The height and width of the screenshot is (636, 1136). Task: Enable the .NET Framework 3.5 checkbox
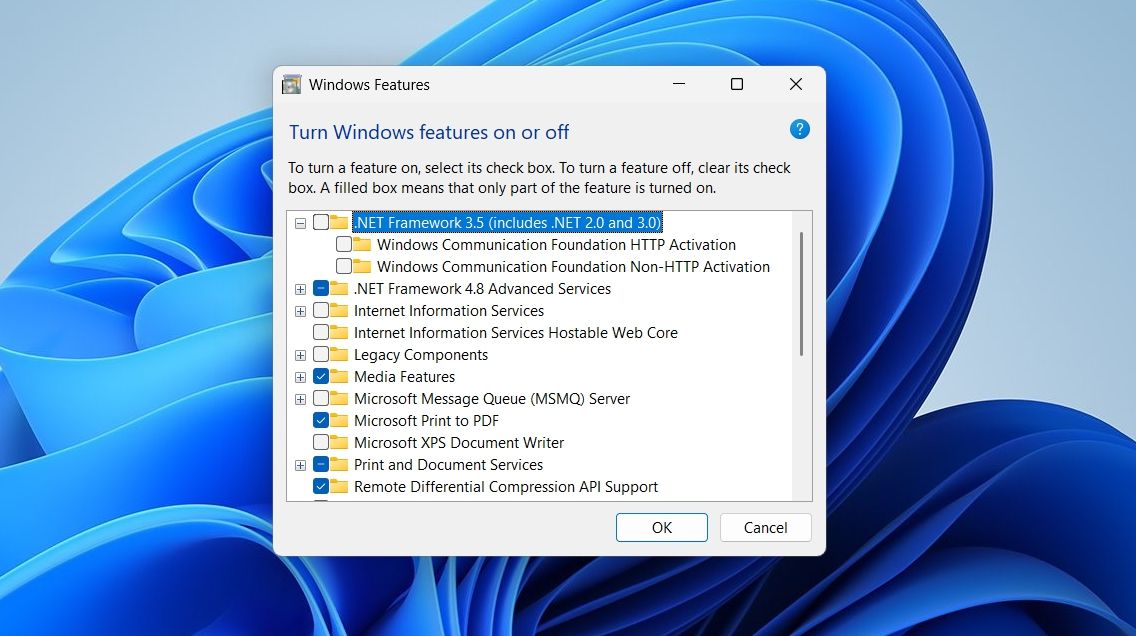321,222
